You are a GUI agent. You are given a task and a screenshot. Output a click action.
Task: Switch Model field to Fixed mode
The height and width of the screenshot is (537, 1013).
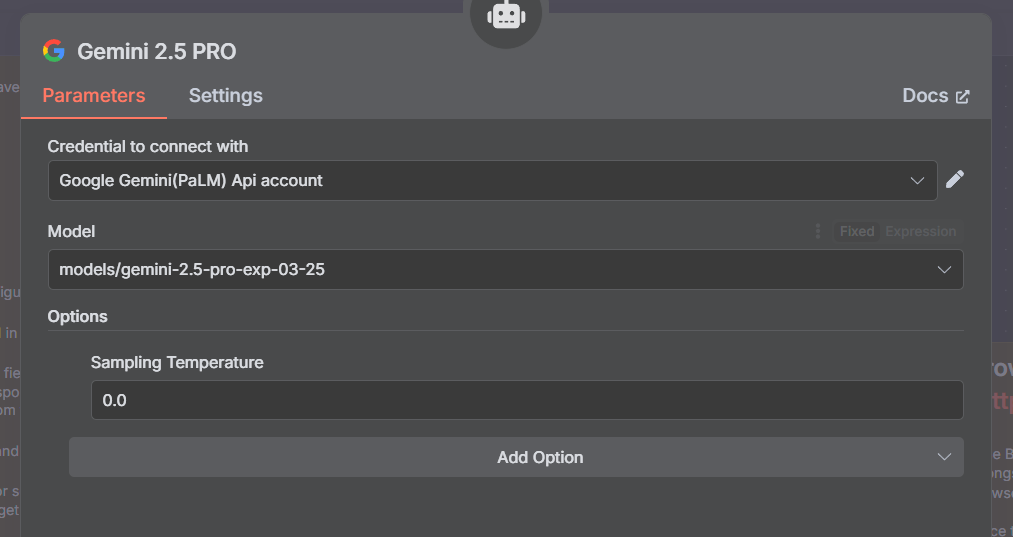pos(857,231)
